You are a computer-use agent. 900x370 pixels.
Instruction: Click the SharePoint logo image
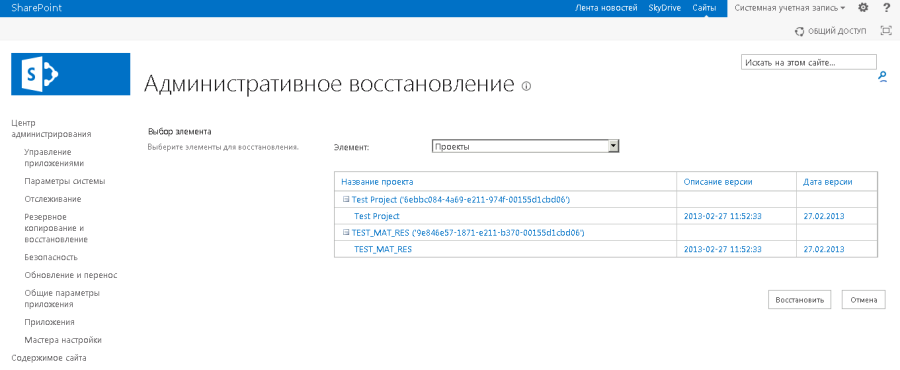coord(71,74)
